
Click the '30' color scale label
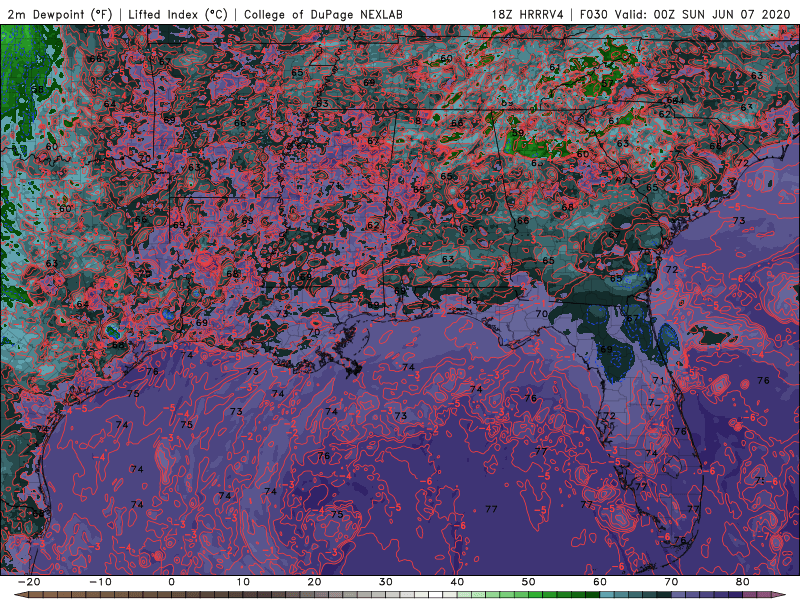click(386, 582)
